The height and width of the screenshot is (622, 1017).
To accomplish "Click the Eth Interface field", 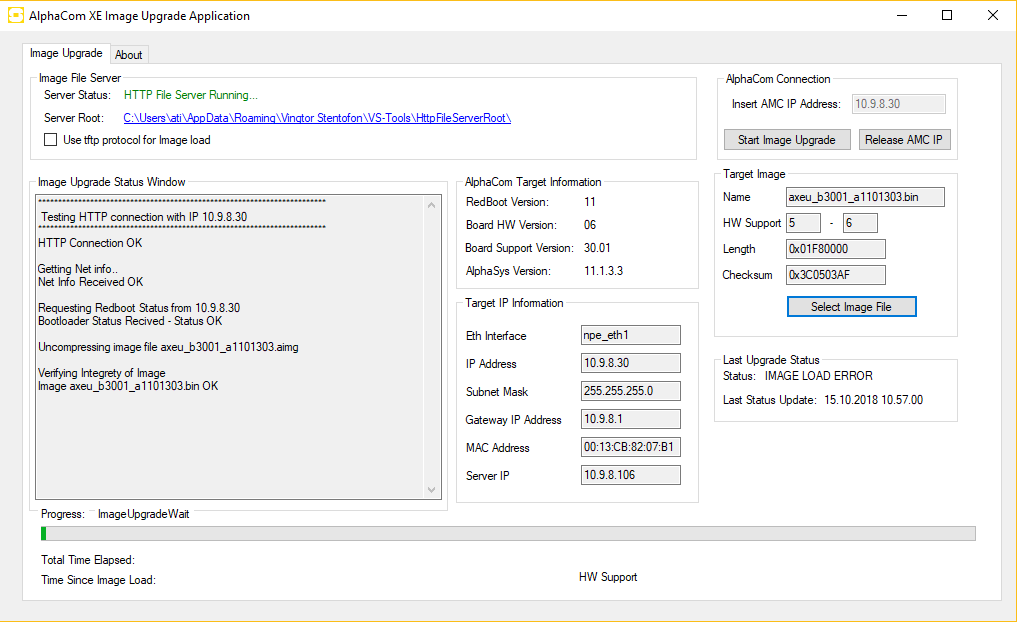I will tap(630, 336).
